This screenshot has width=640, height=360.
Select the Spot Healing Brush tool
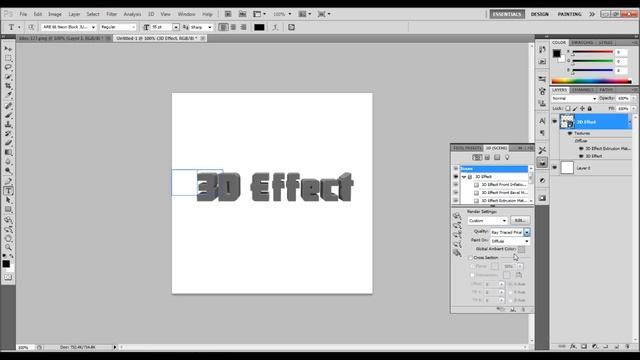(x=8, y=106)
